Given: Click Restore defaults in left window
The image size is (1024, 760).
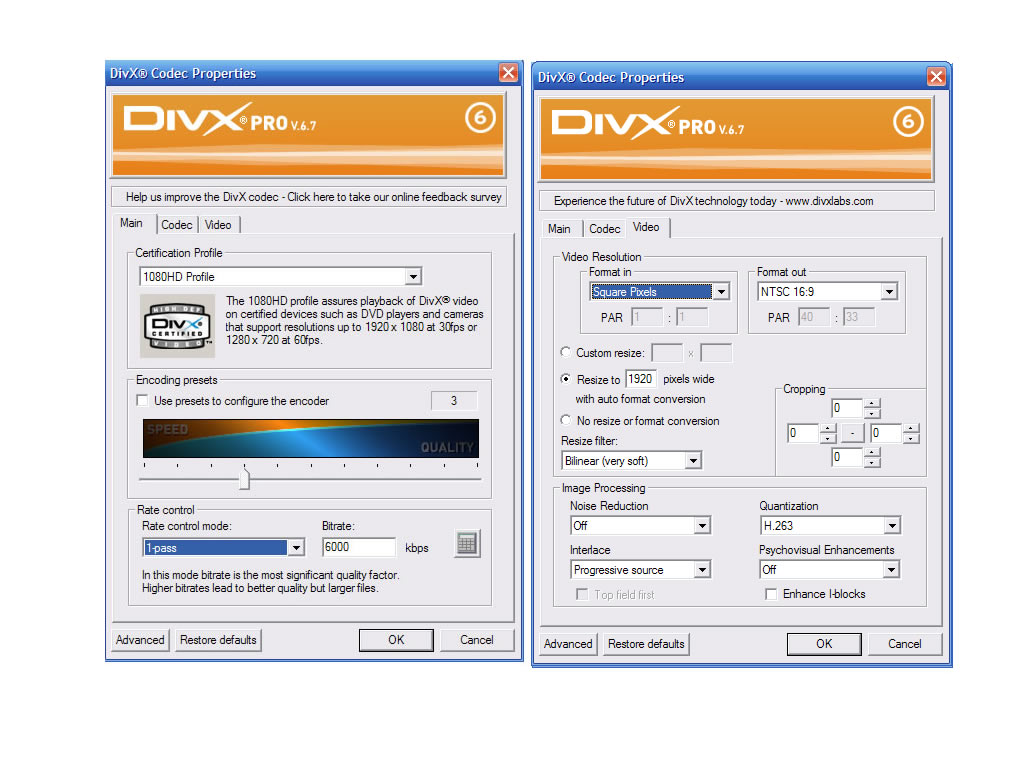Looking at the screenshot, I should pyautogui.click(x=218, y=640).
